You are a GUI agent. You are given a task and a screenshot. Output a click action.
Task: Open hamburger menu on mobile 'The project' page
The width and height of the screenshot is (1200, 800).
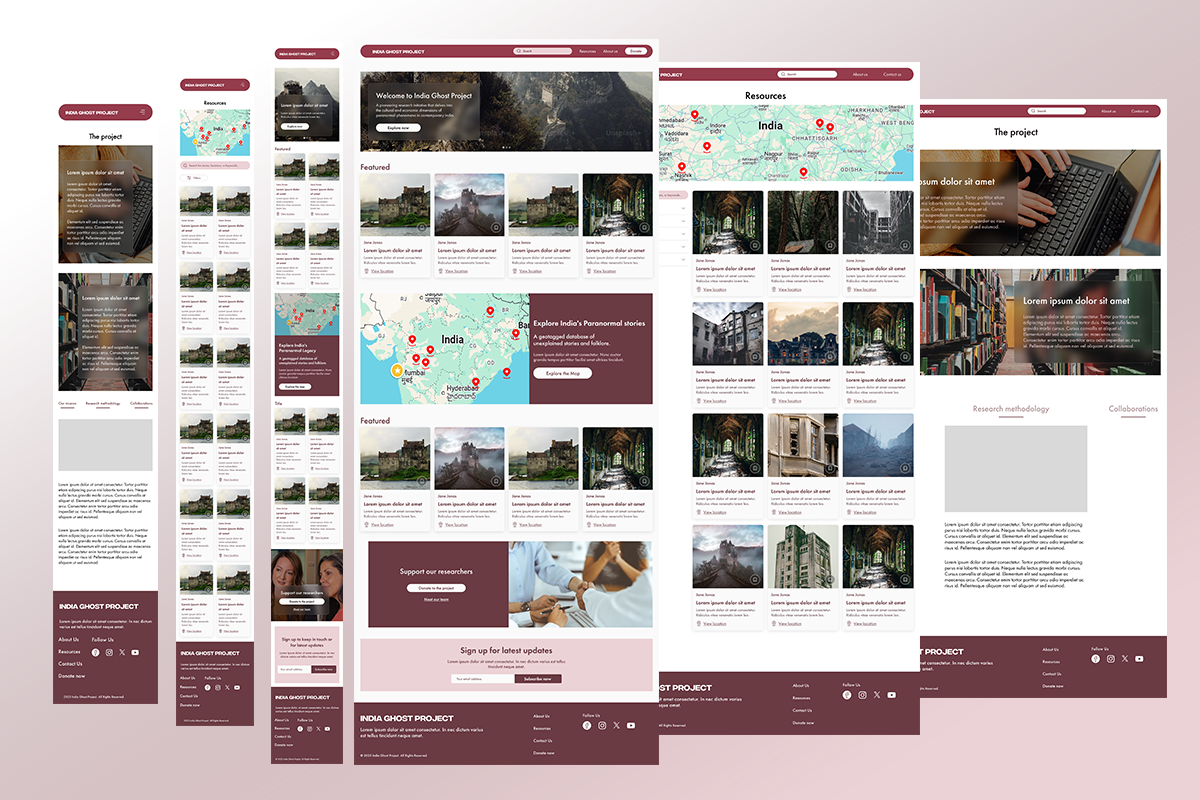click(x=143, y=113)
